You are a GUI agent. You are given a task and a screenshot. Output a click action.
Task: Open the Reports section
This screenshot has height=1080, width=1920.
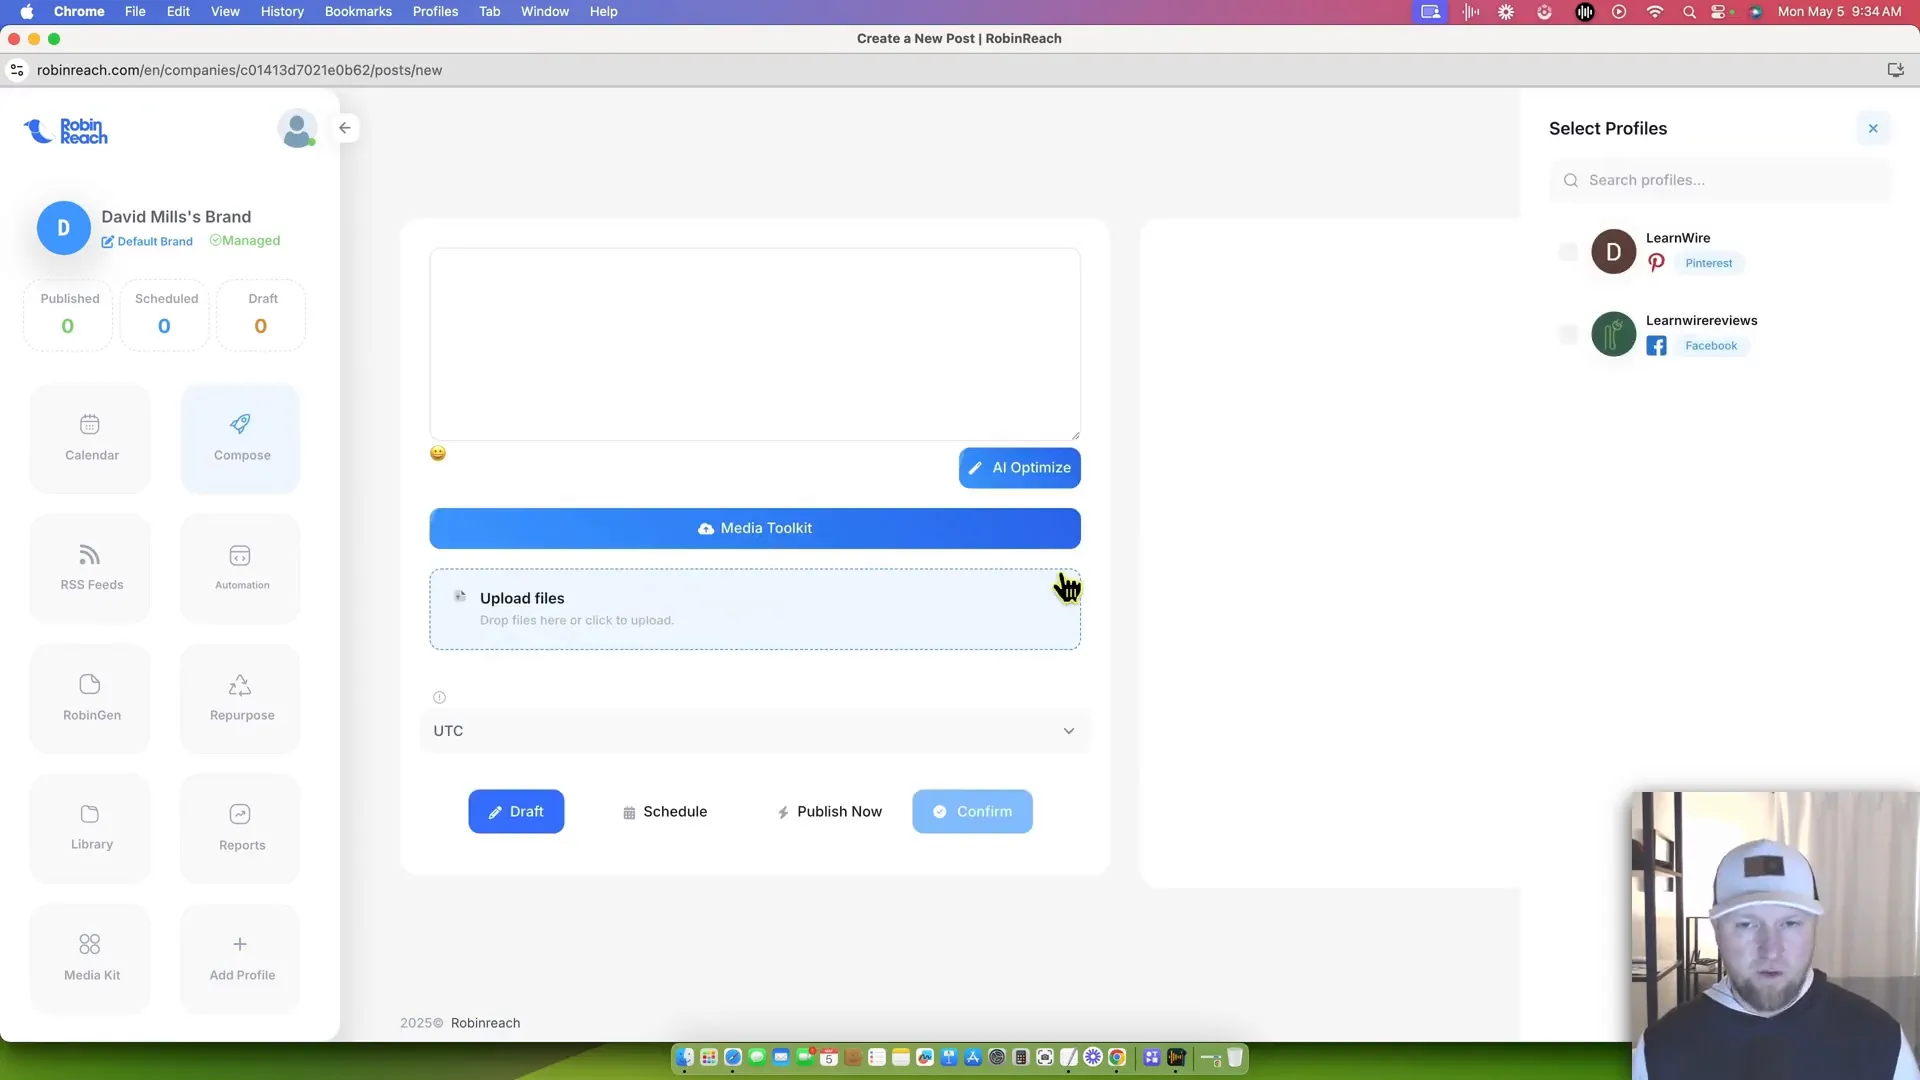(241, 827)
